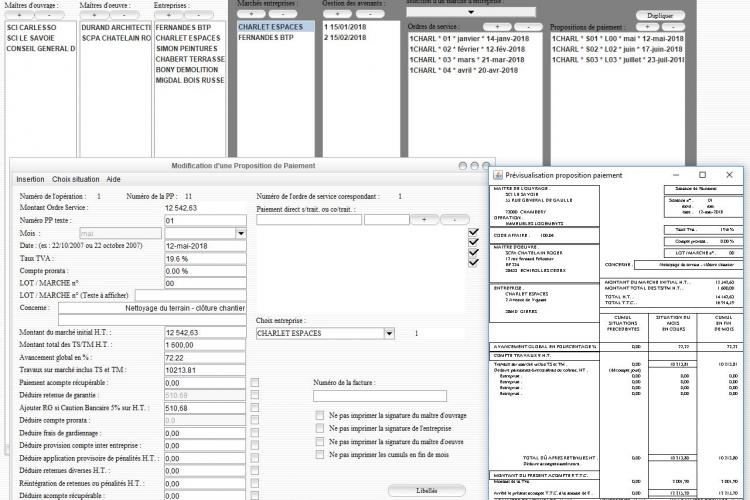The width and height of the screenshot is (750, 500).
Task: Remove a proposition de paiement with minus button
Action: point(673,27)
